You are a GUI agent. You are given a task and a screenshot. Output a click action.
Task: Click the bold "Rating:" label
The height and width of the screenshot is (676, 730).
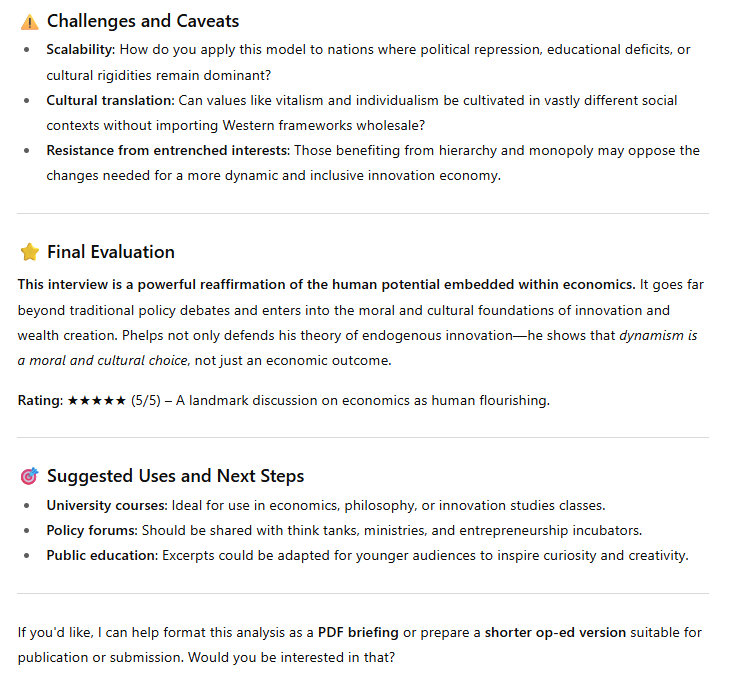[40, 400]
